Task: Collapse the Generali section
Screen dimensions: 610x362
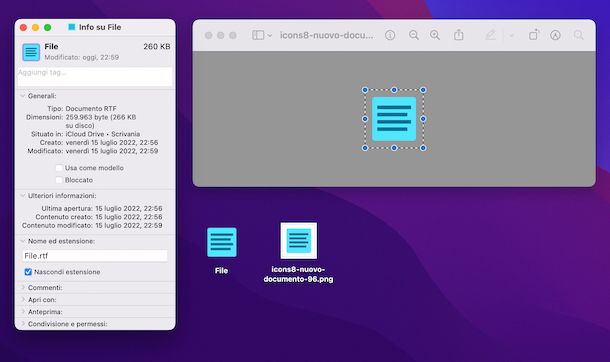Action: [x=23, y=96]
